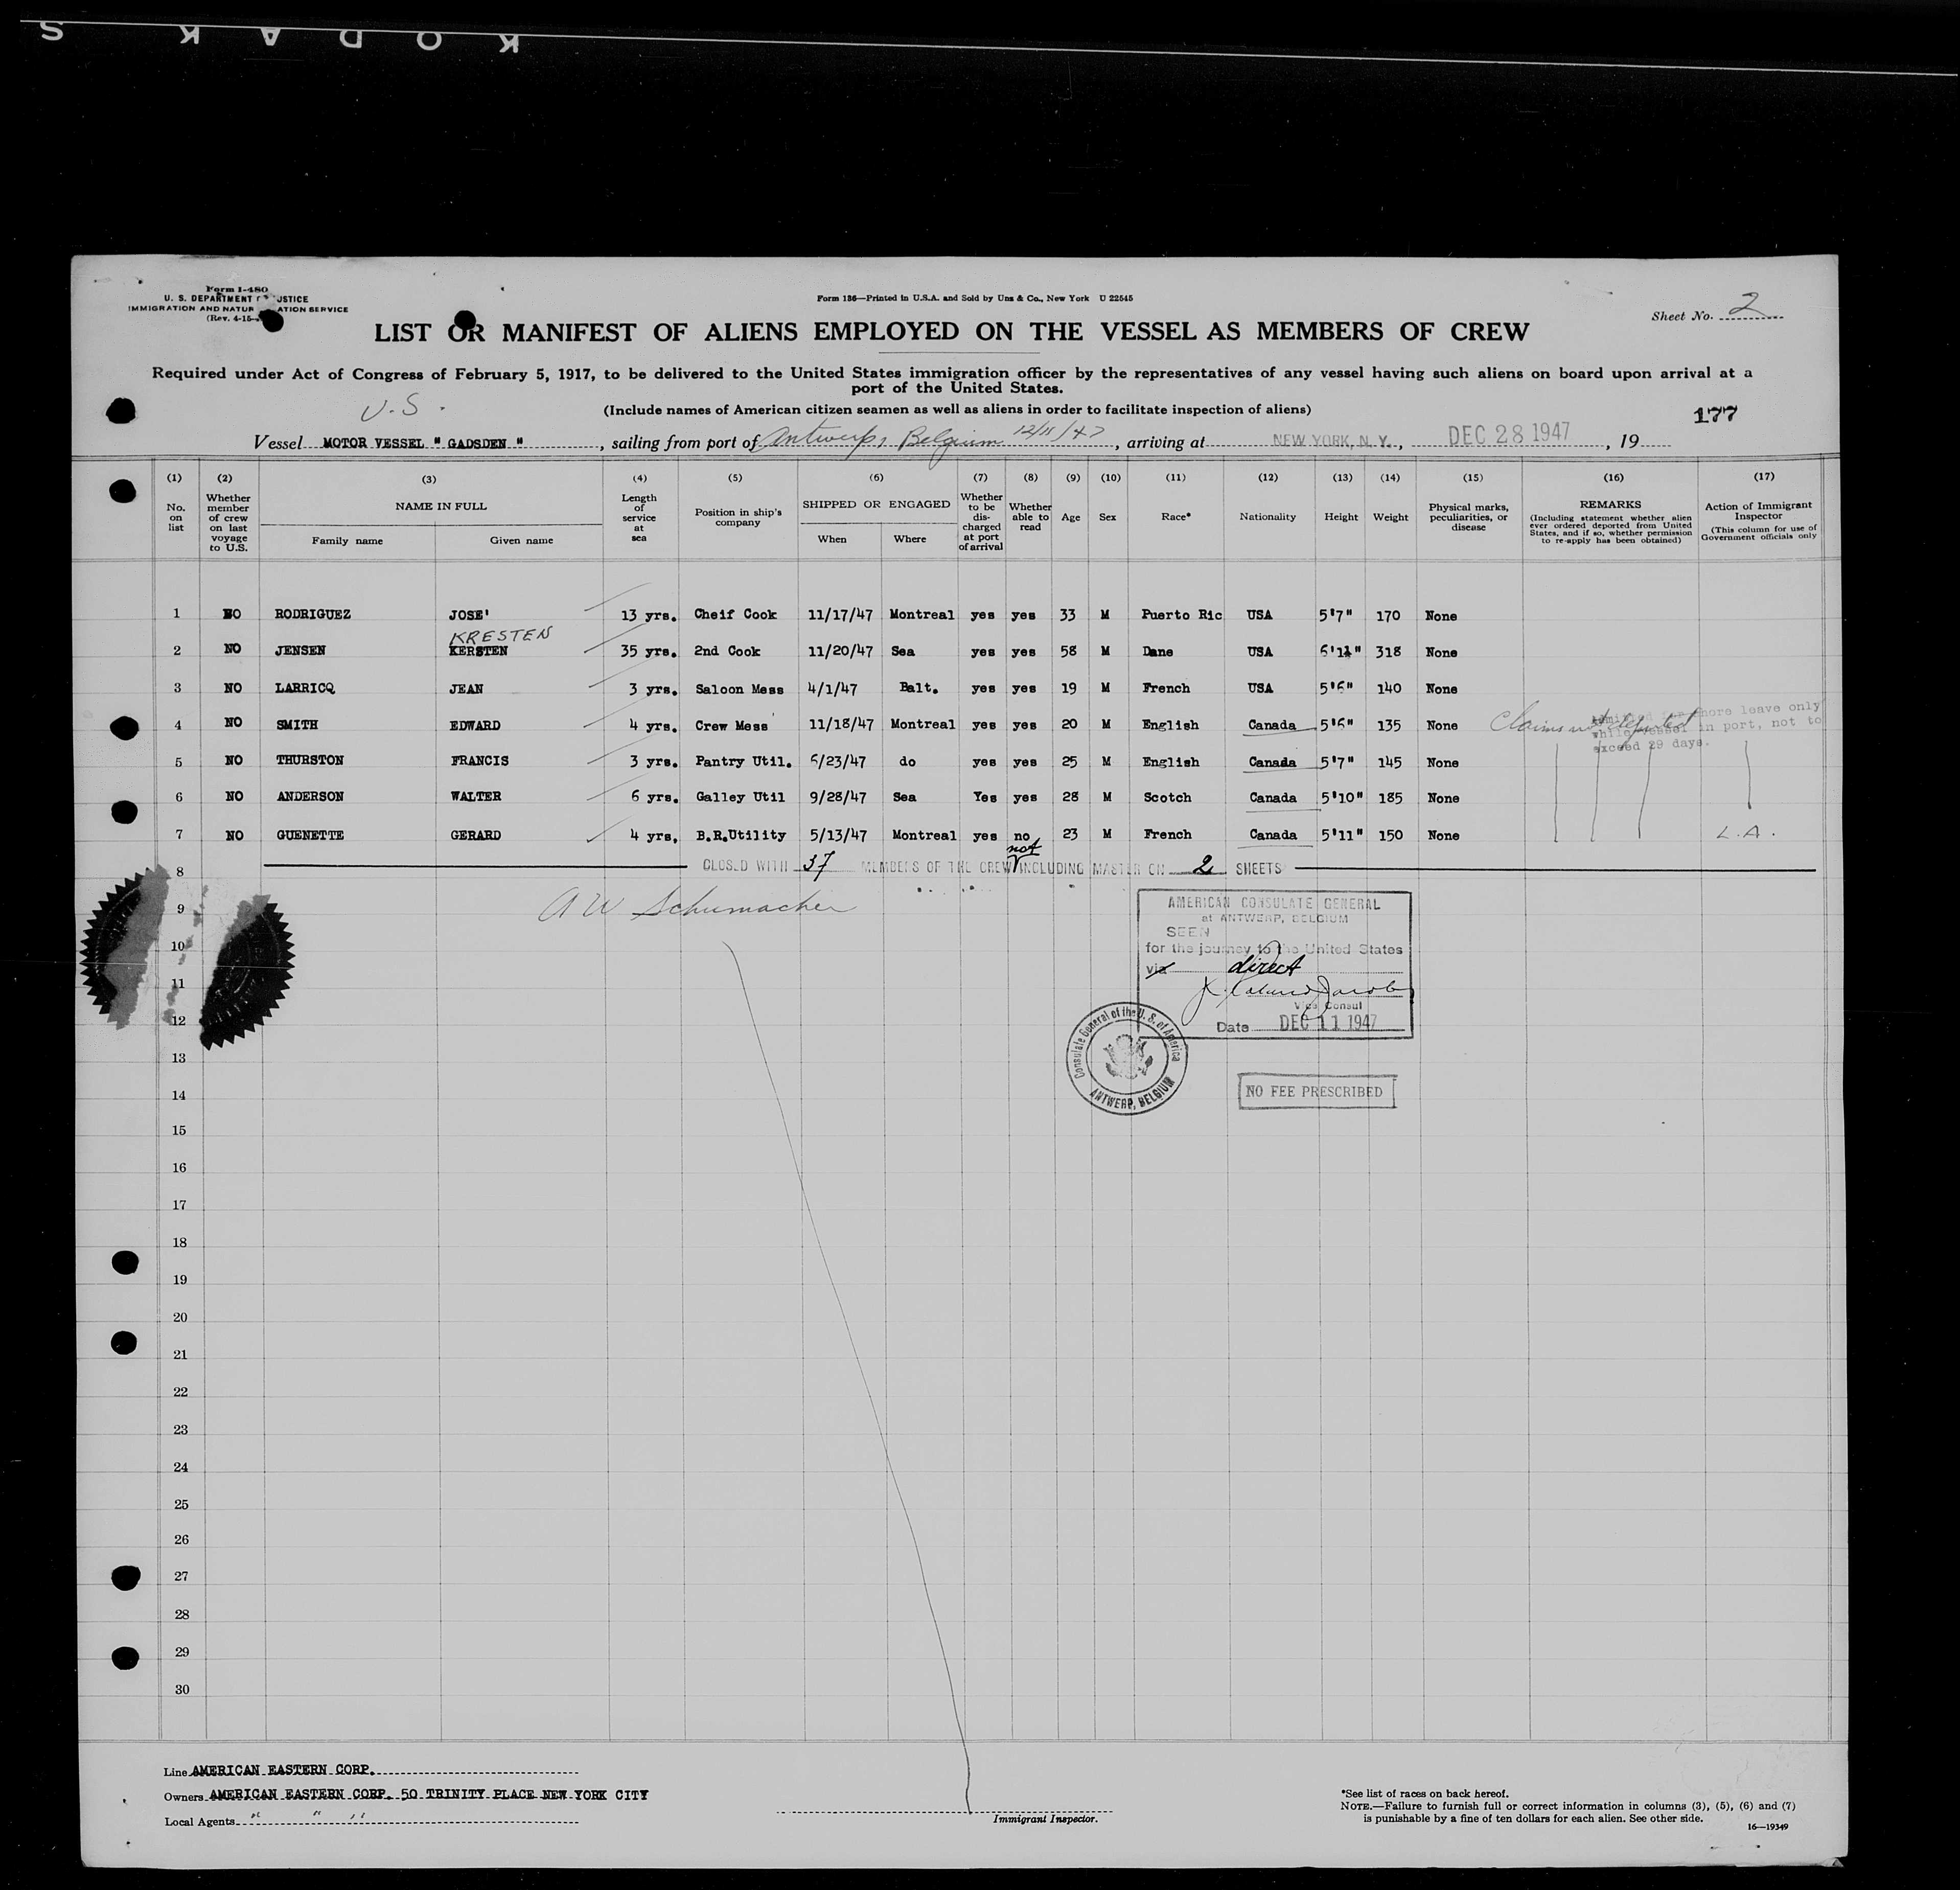Select the Position in ship's company header
1960x1890 pixels.
pos(738,517)
